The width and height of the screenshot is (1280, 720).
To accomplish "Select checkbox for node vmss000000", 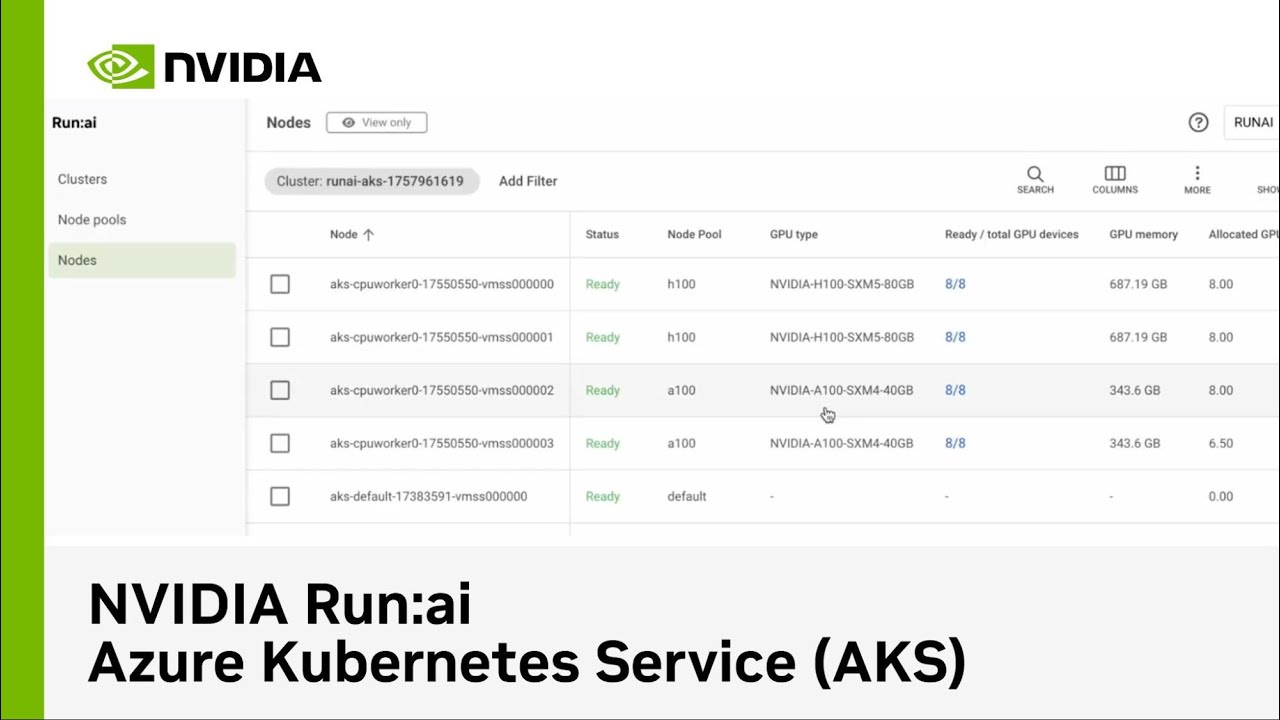I will [x=280, y=284].
